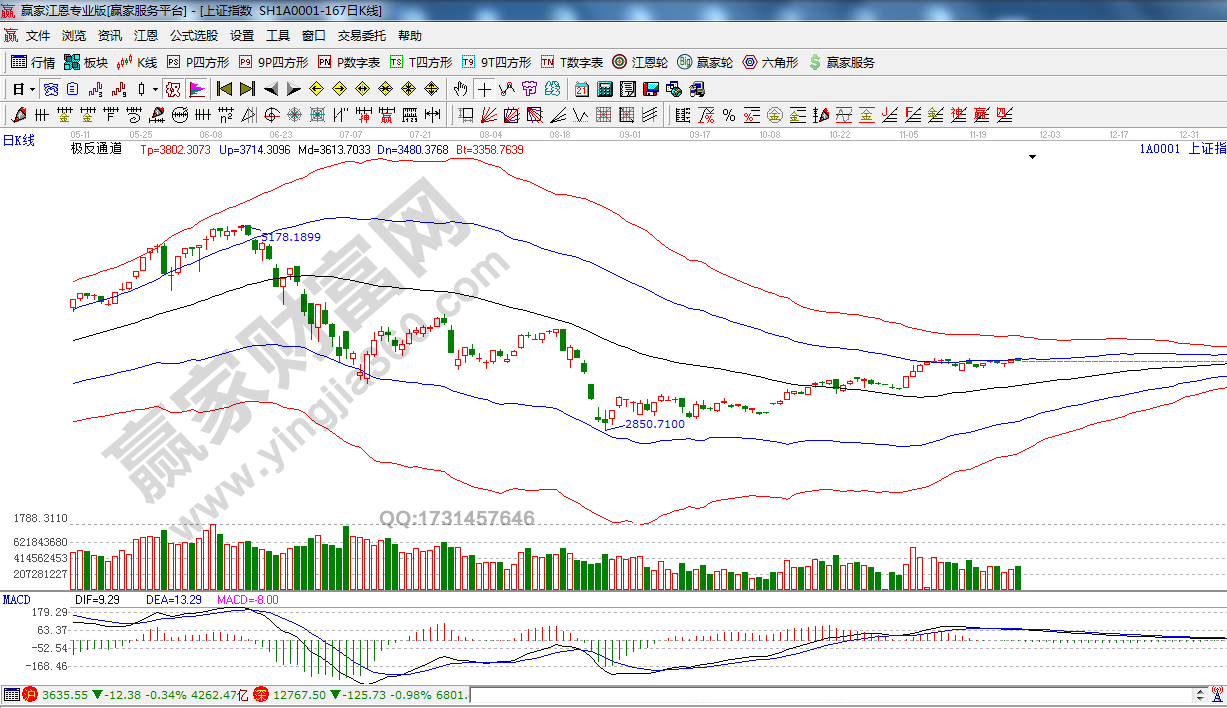1227x708 pixels.
Task: Toggle the highlighted flag indicator button
Action: click(x=196, y=89)
